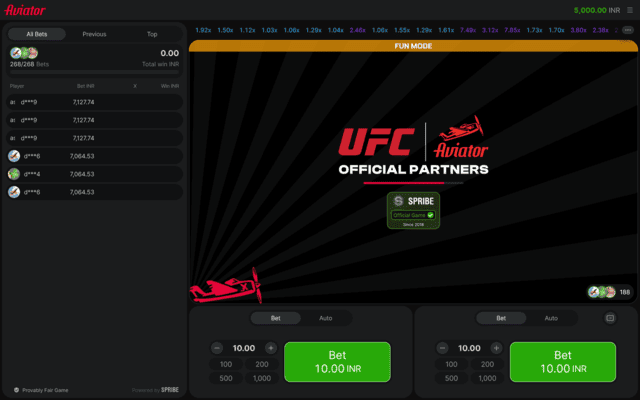Increase the left bet amount with plus
This screenshot has width=640, height=400.
pos(271,348)
